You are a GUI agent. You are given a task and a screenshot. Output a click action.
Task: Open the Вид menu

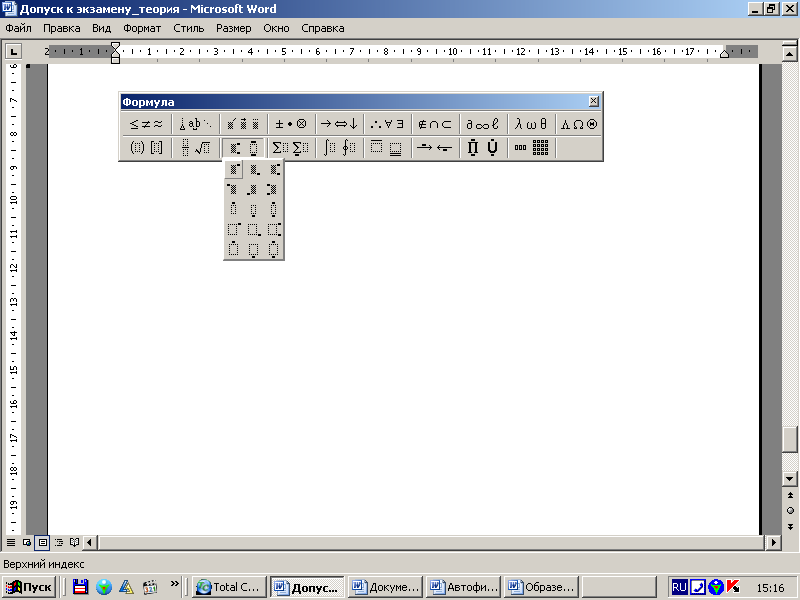(102, 28)
